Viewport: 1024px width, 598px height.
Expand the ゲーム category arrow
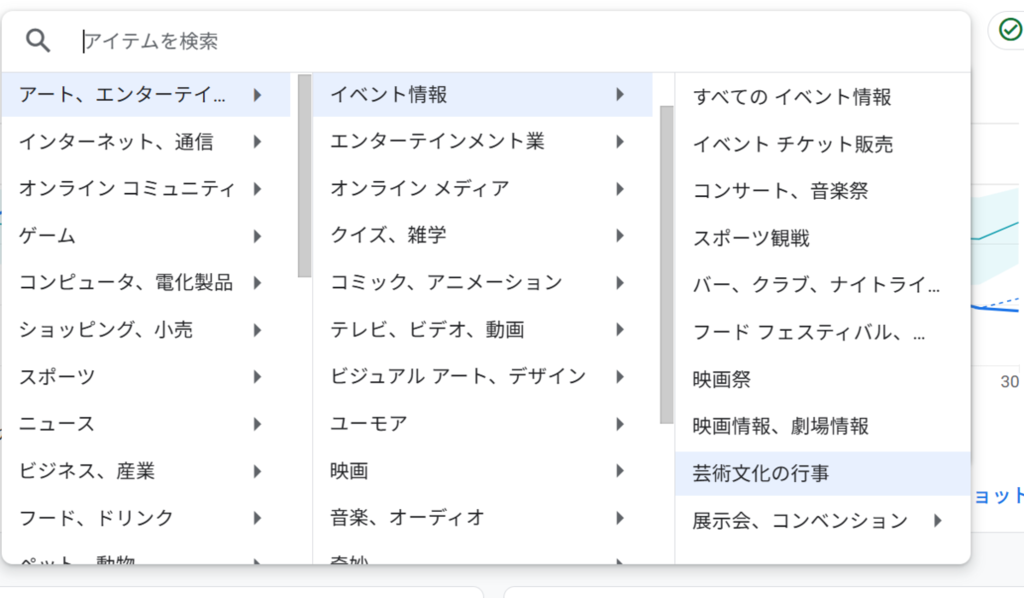click(257, 236)
